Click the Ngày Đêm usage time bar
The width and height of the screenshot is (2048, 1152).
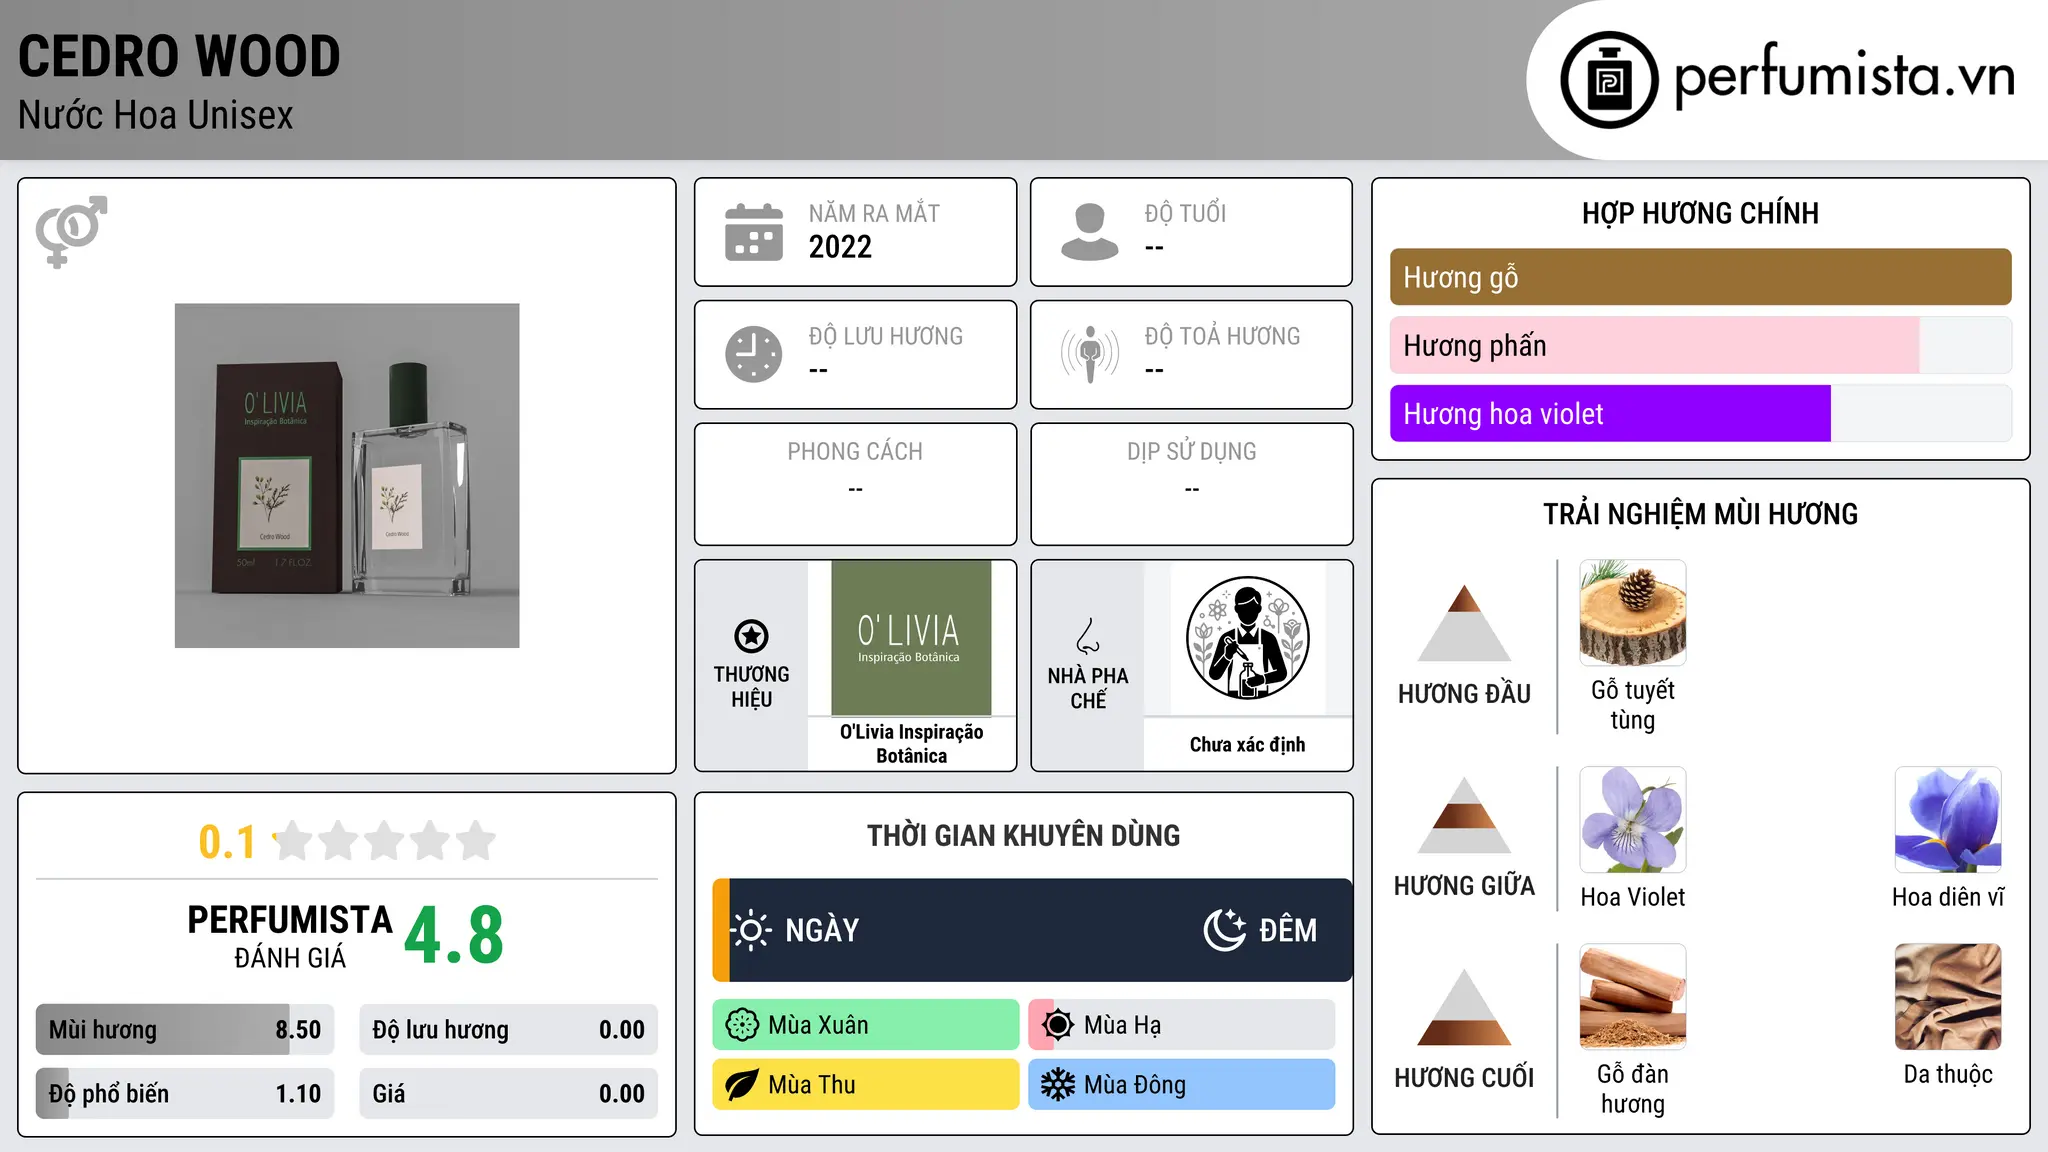(1032, 930)
